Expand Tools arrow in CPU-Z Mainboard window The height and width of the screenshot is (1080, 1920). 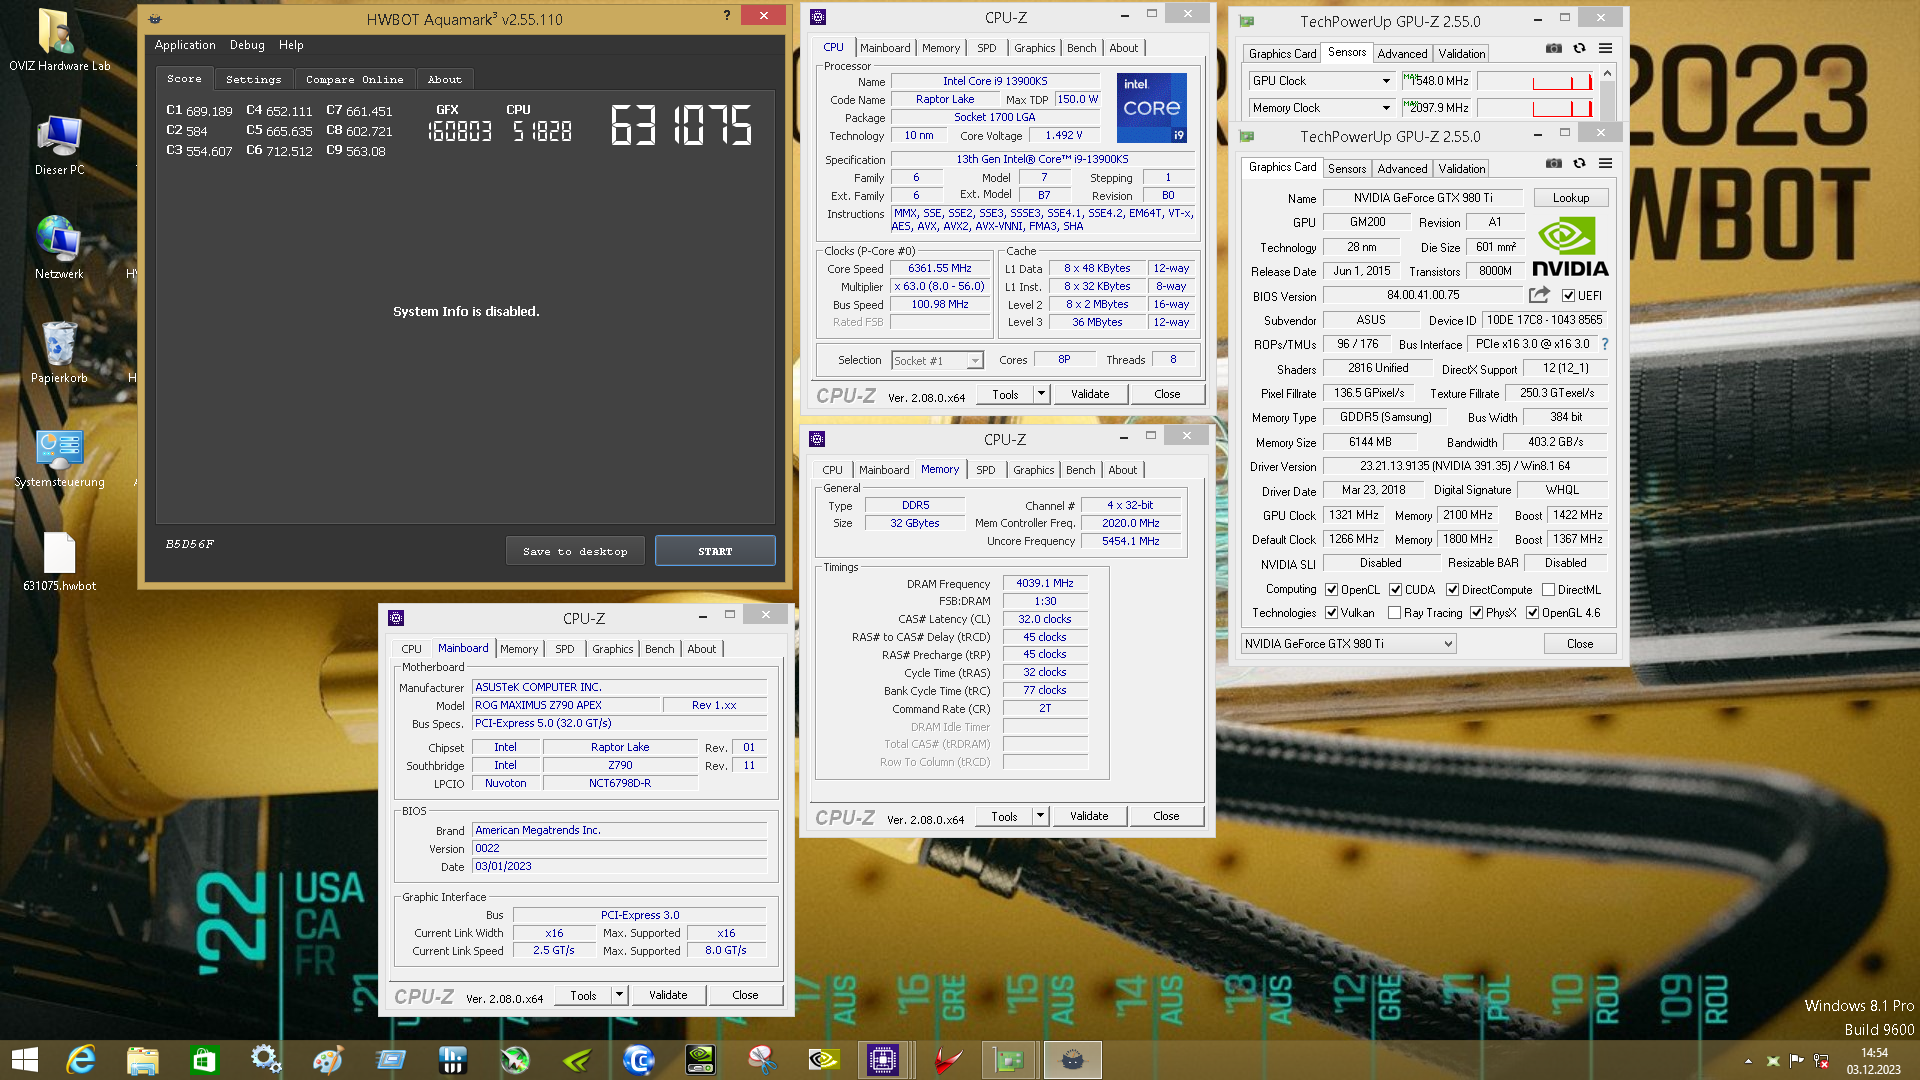(619, 995)
